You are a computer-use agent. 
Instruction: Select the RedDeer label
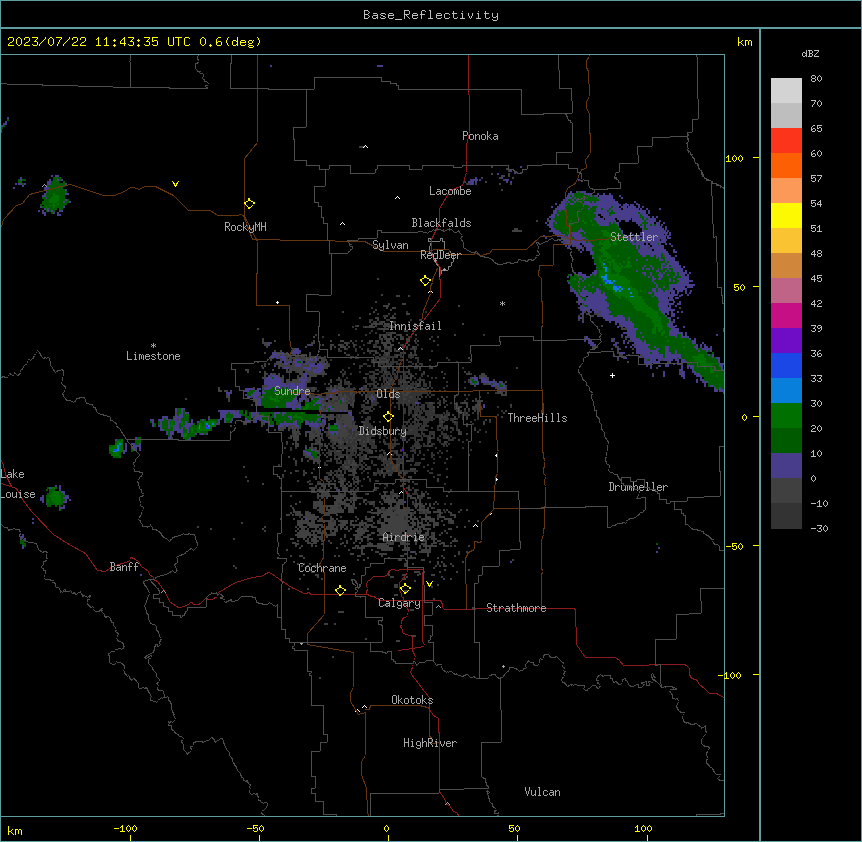(x=440, y=255)
